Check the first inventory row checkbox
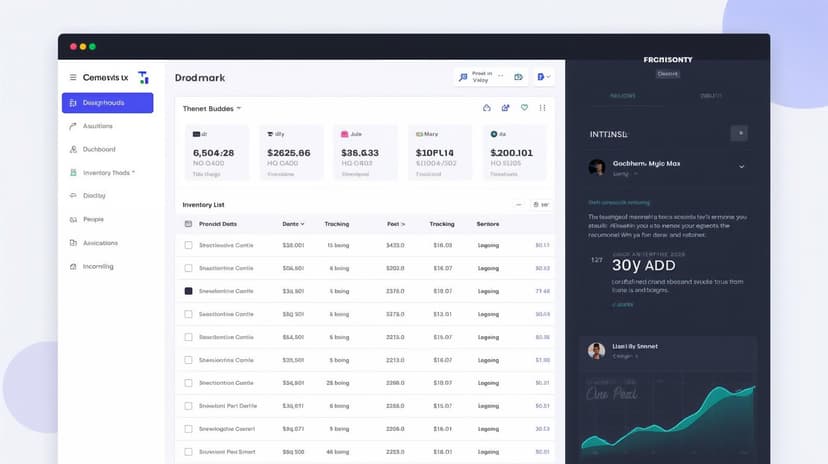The image size is (828, 464). pyautogui.click(x=188, y=245)
